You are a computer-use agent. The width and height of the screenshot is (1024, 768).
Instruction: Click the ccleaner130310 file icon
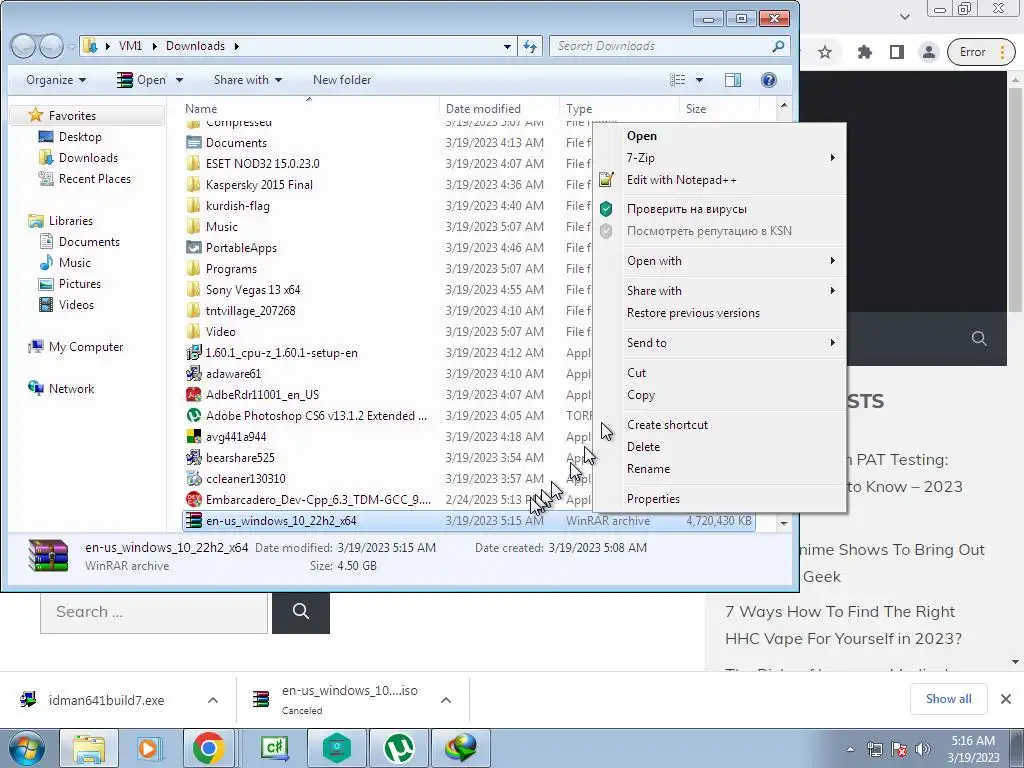tap(193, 479)
